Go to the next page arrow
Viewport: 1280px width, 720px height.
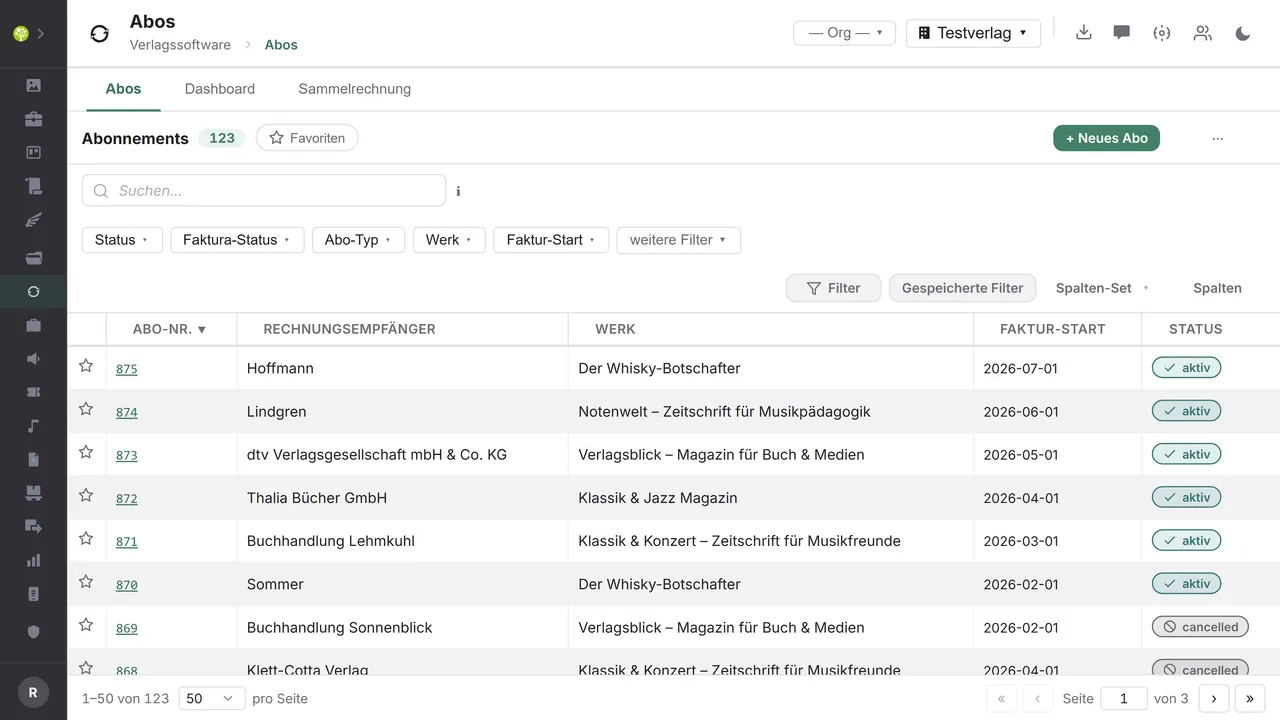1214,699
